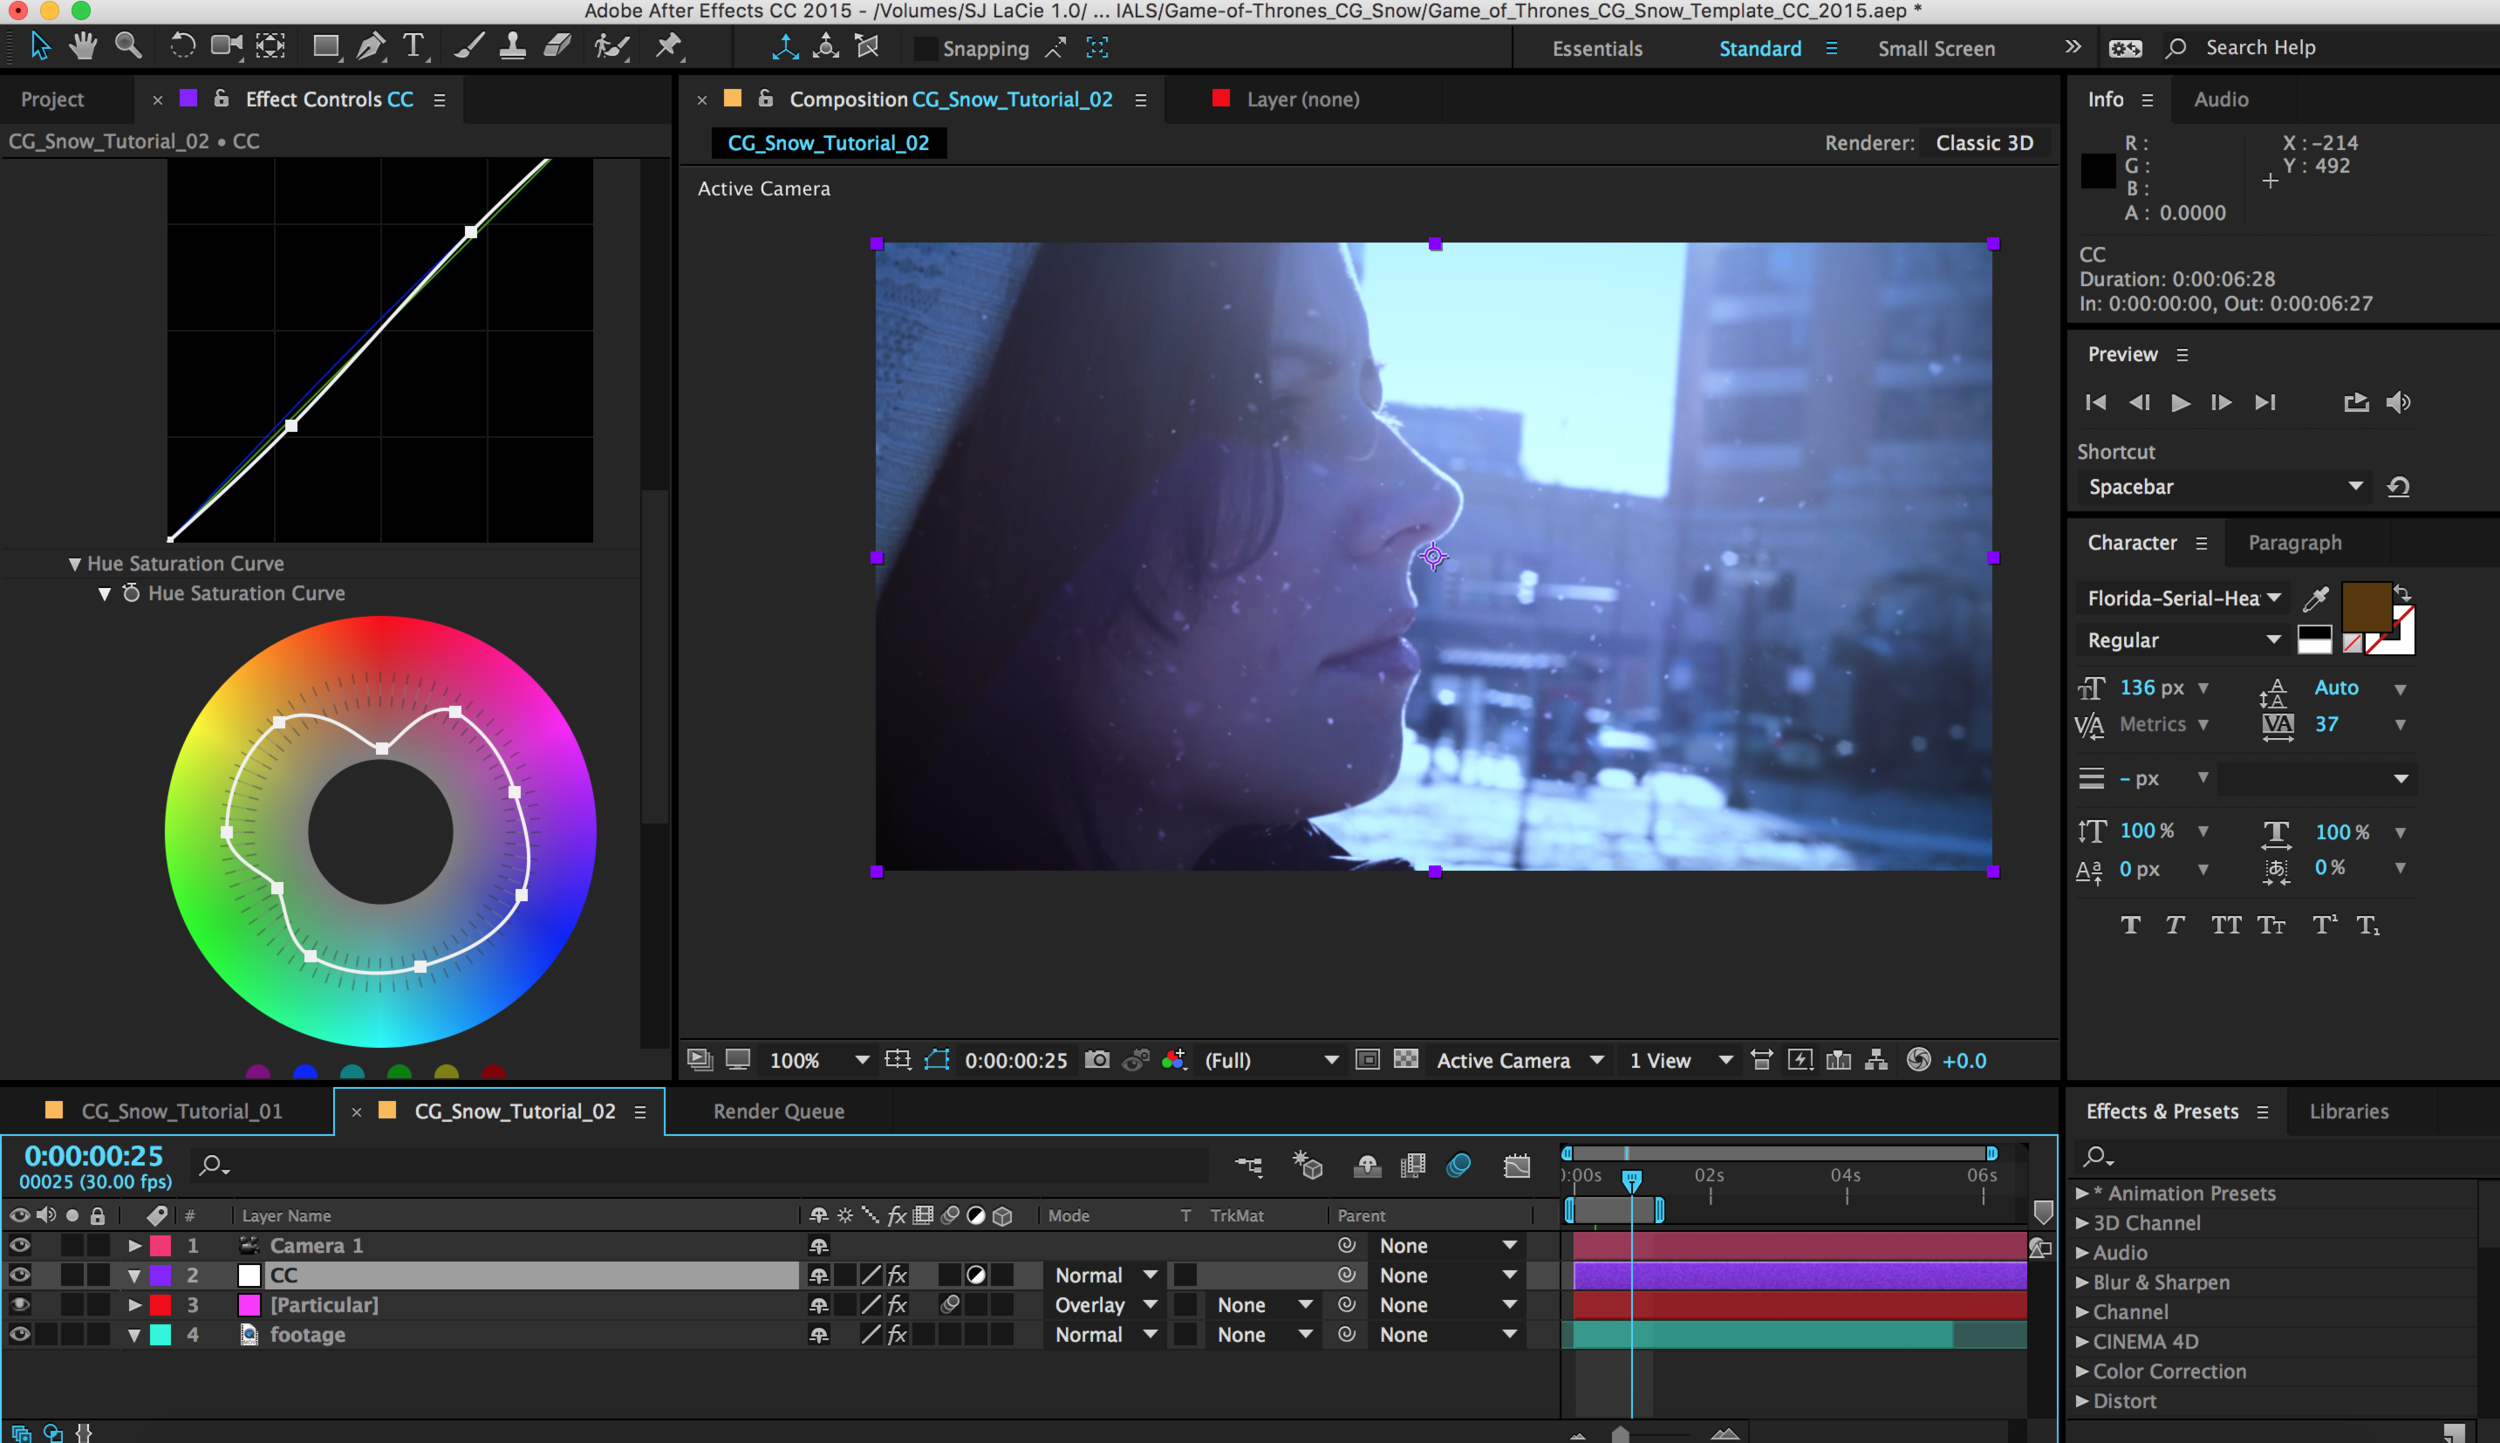Open the Render Queue tab
2500x1443 pixels.
[x=778, y=1111]
